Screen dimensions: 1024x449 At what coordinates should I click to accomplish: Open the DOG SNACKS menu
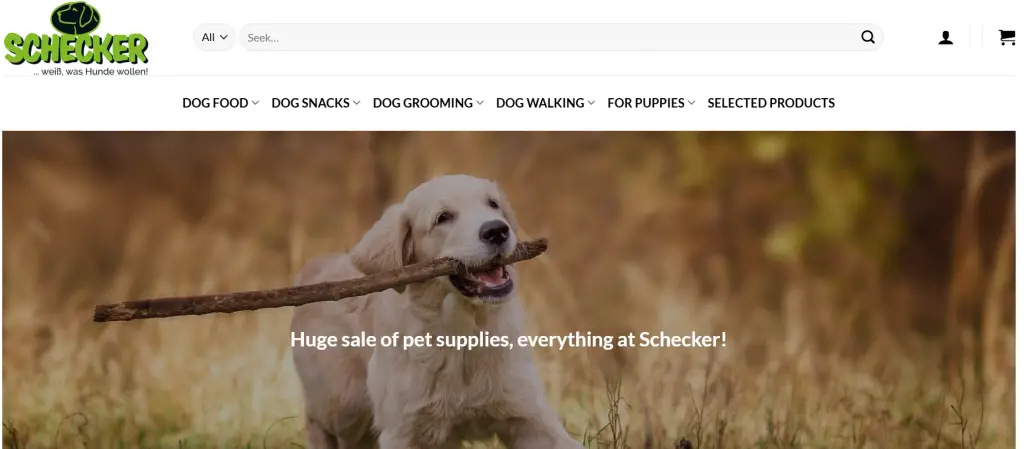tap(316, 103)
